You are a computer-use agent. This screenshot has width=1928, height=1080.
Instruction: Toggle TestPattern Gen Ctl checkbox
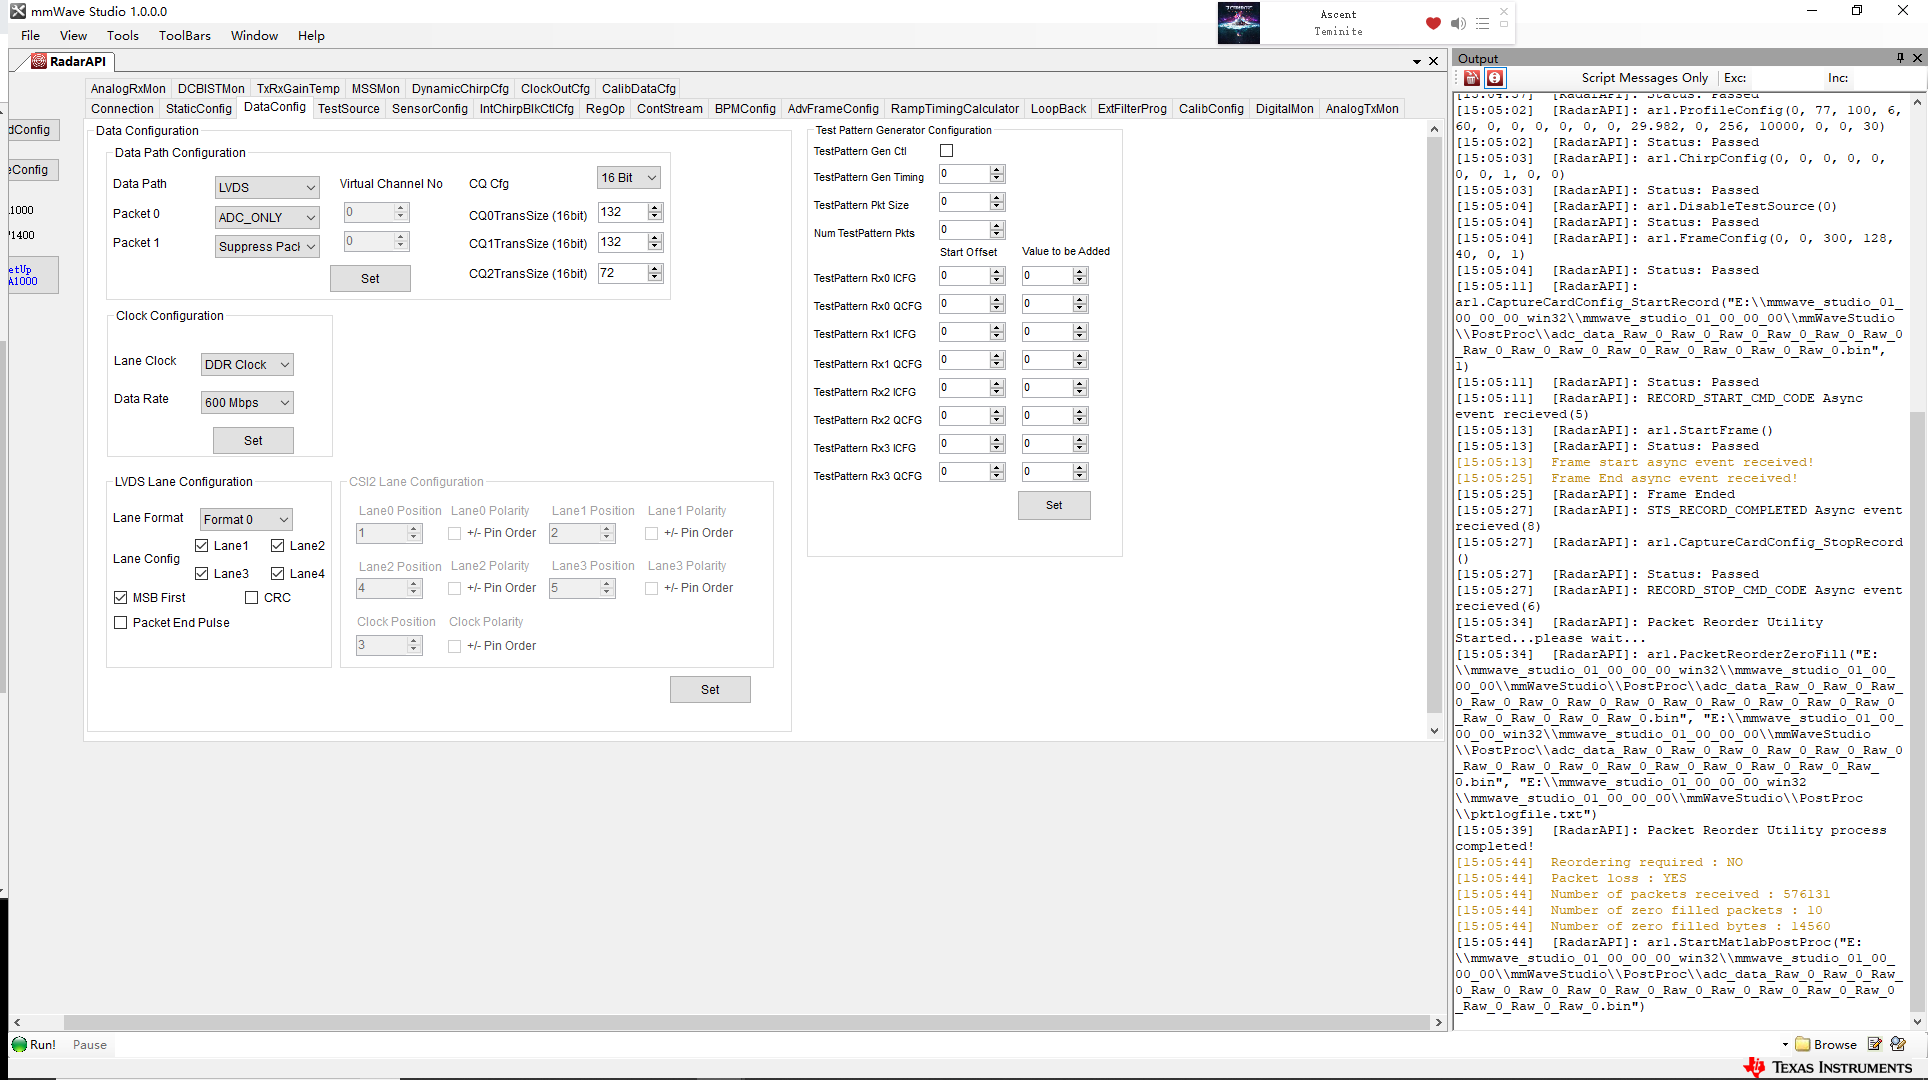click(x=947, y=151)
